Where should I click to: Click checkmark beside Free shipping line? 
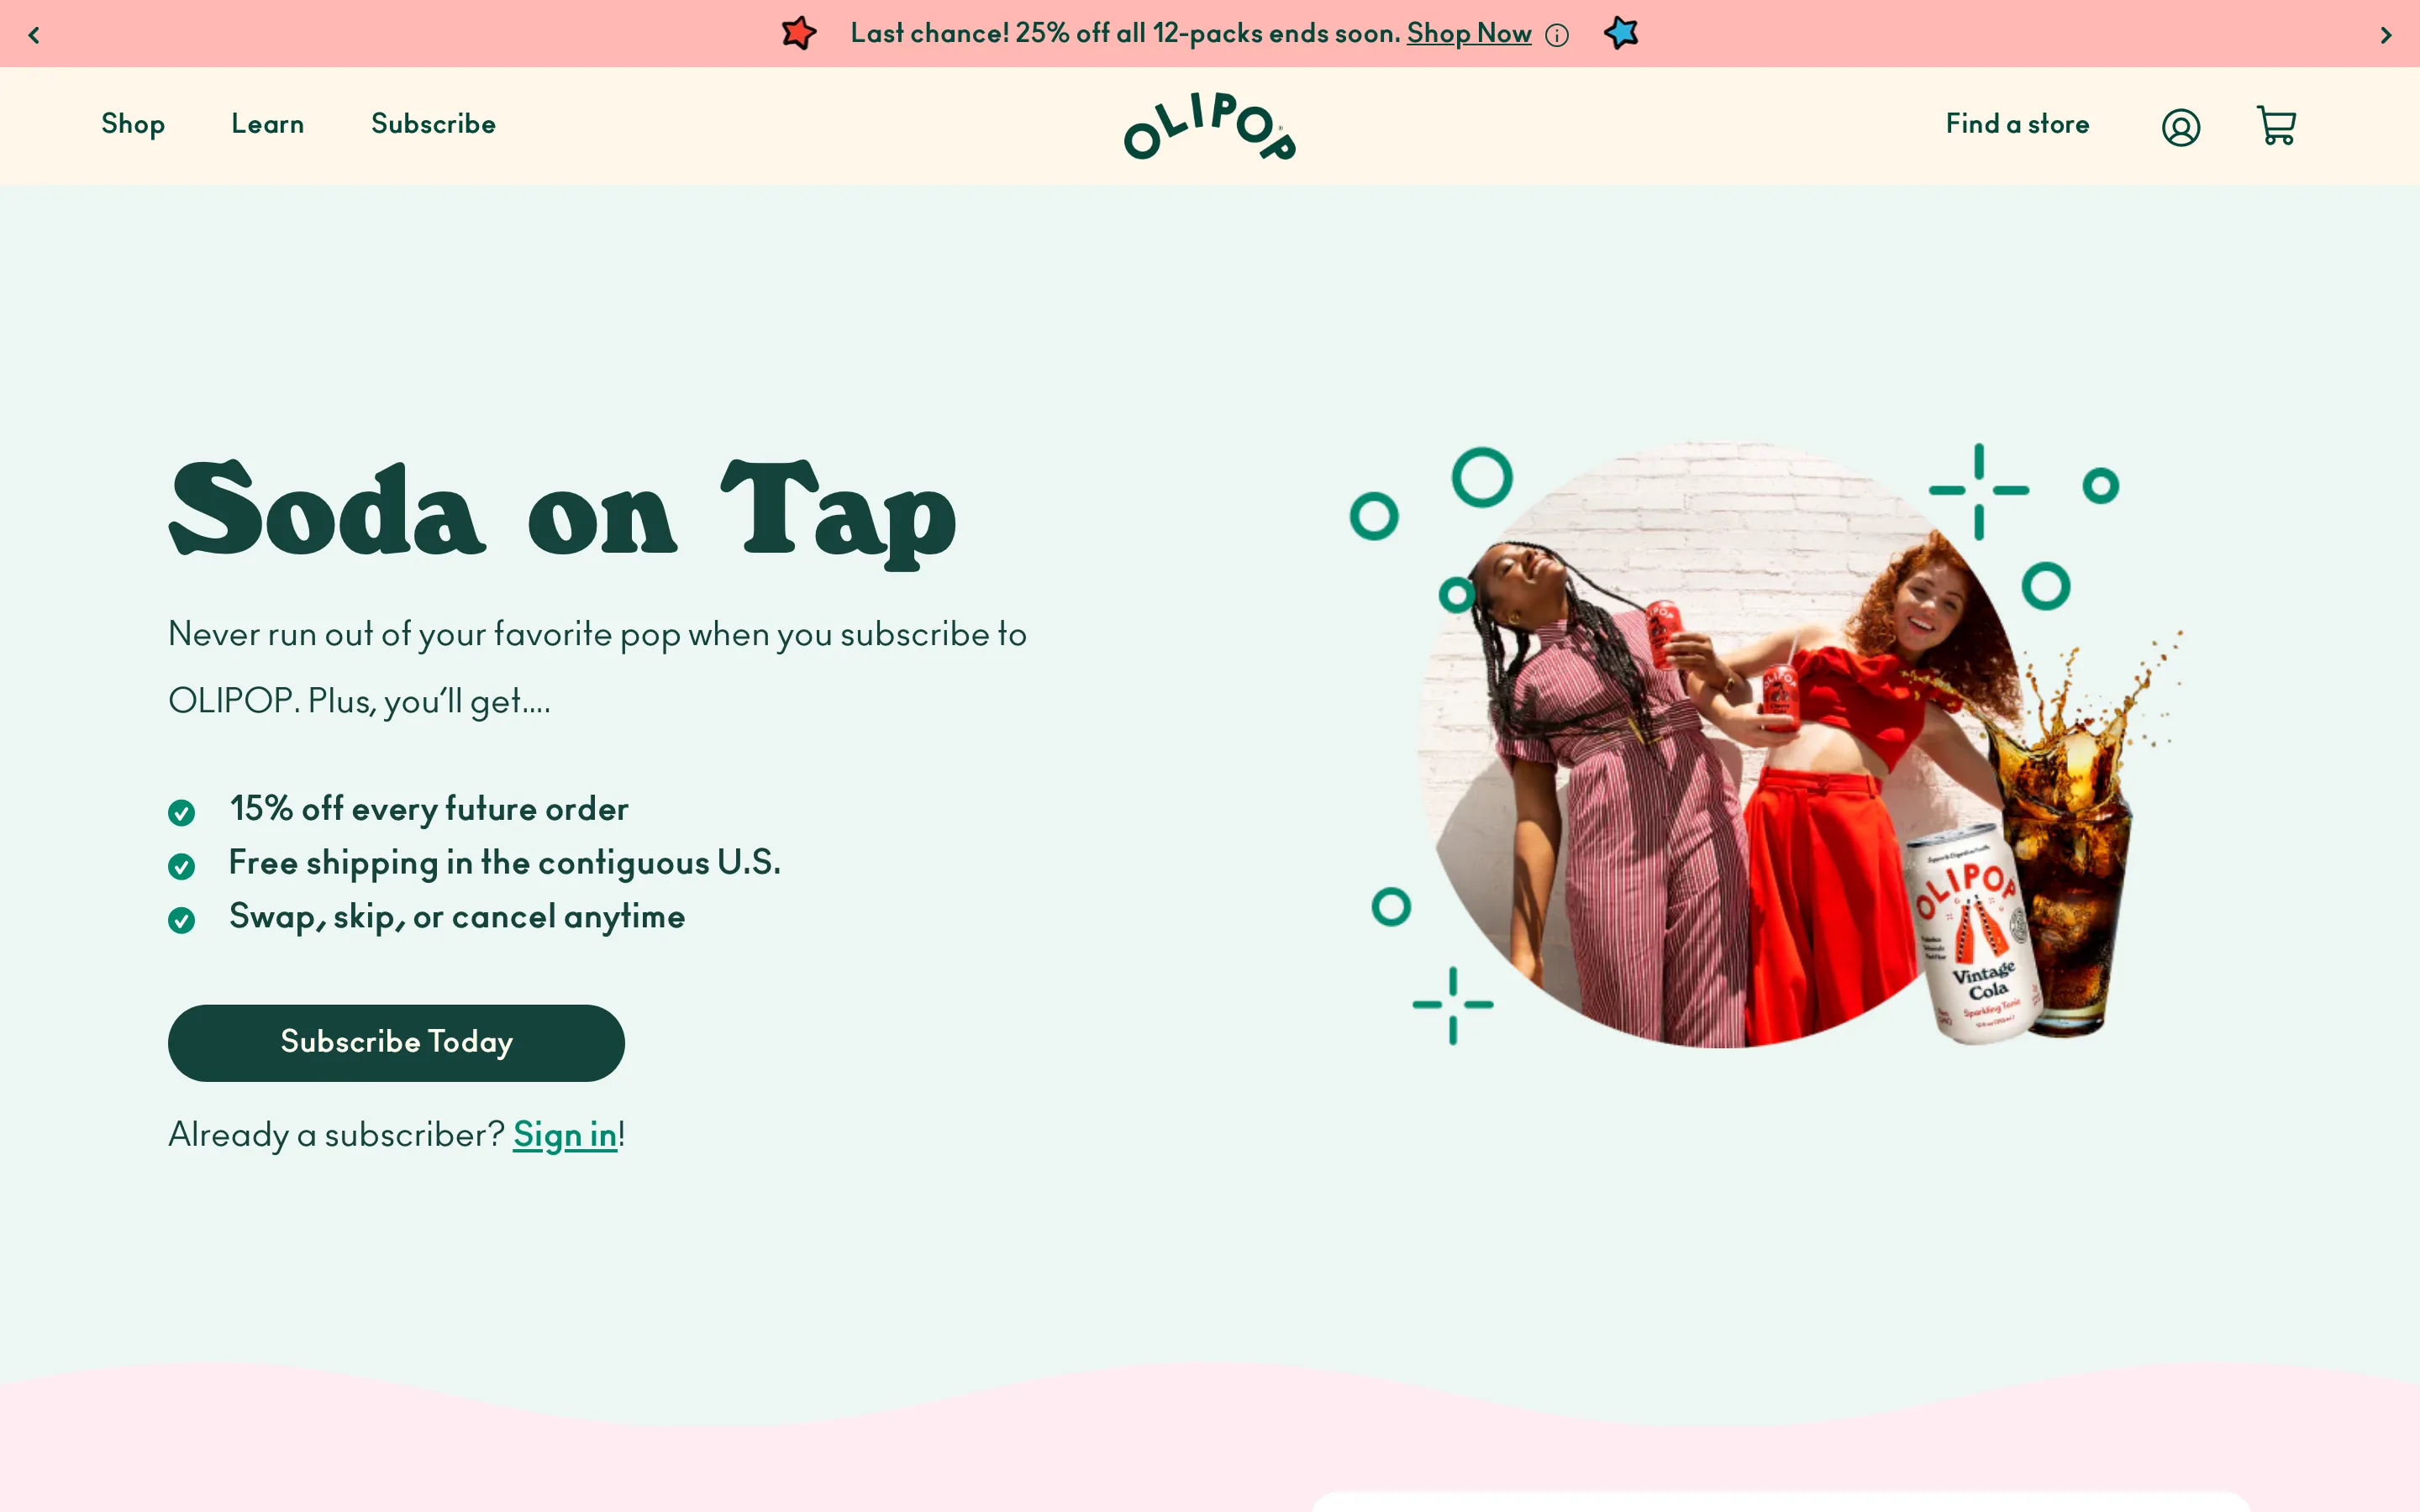pos(181,866)
